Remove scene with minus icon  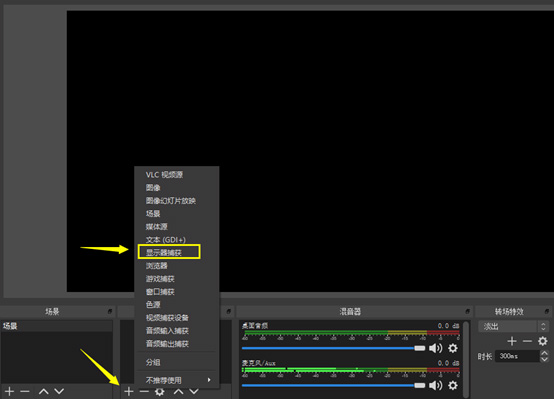[25, 391]
